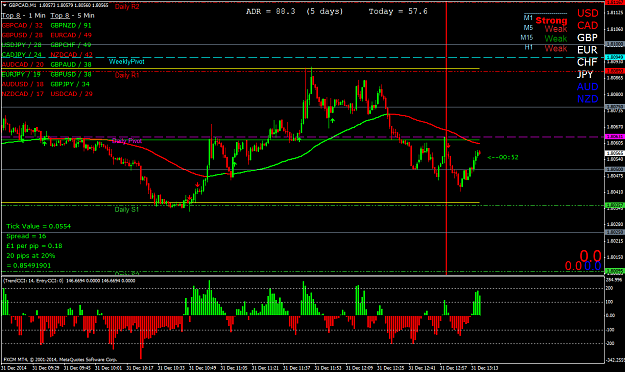Select AUD in the currency strength list

[x=588, y=87]
